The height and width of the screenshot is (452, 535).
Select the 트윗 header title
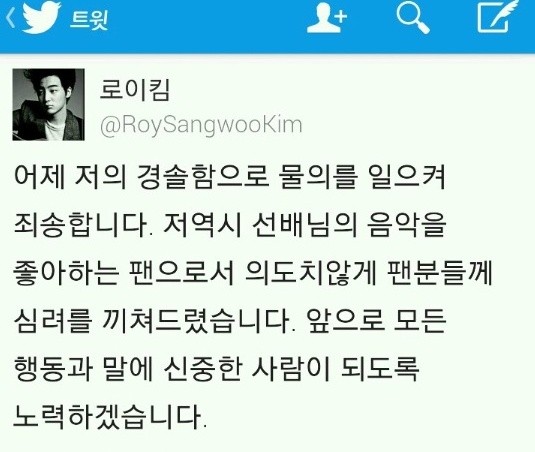[89, 19]
